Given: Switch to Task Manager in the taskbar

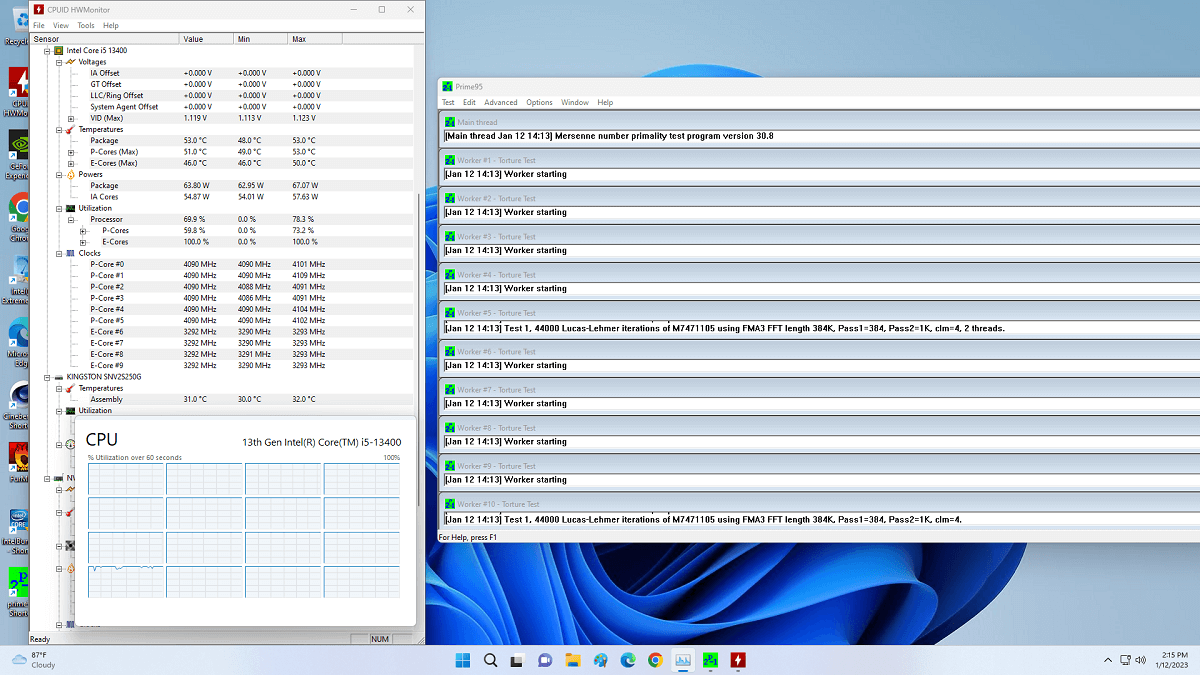Looking at the screenshot, I should 683,660.
